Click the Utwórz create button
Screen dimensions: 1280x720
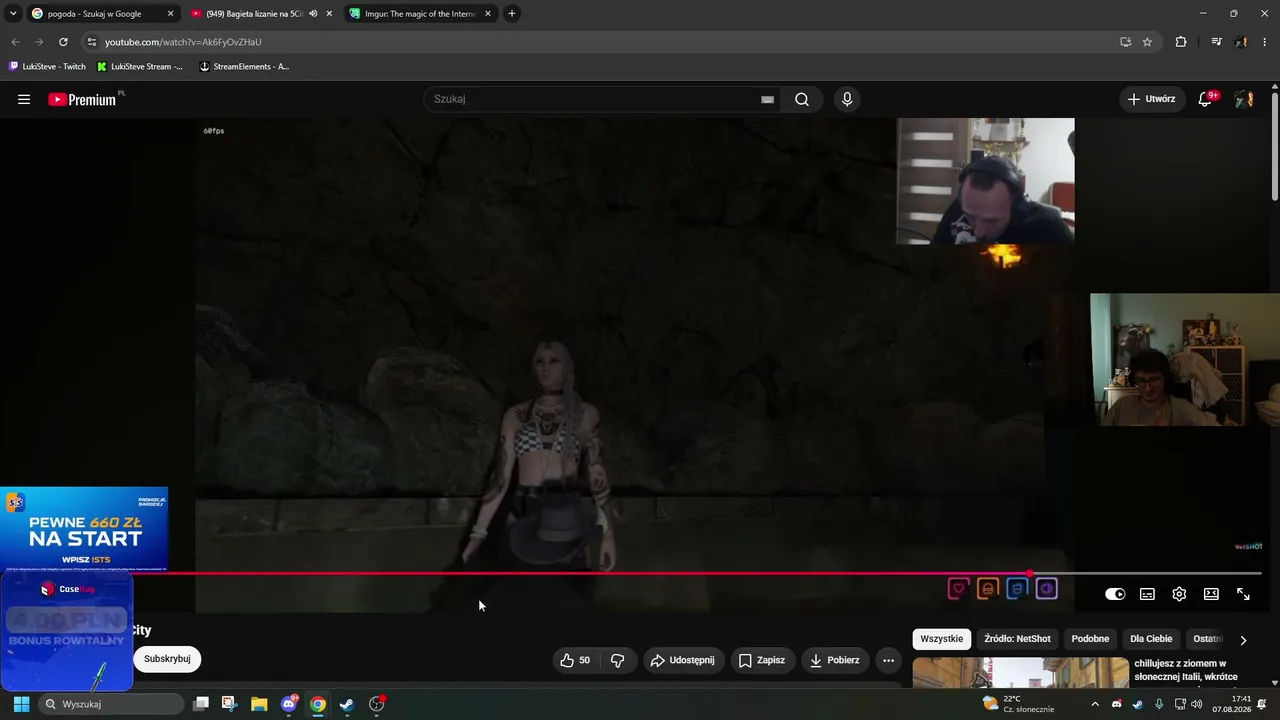[x=1151, y=99]
